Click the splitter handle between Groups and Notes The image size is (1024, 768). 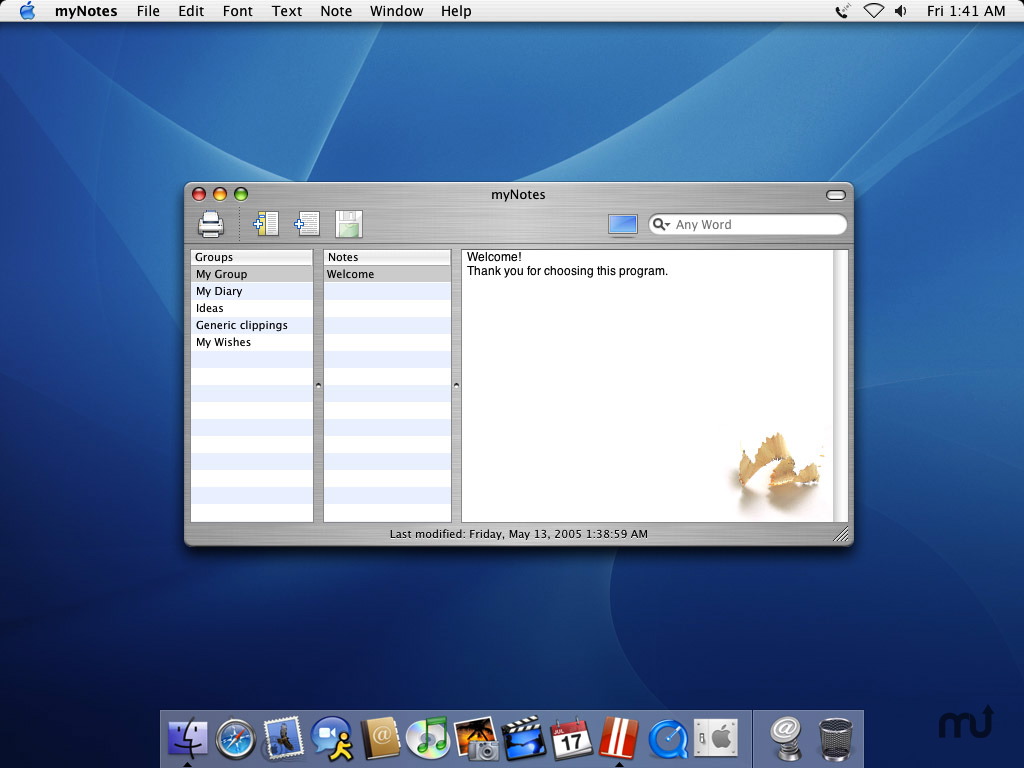tap(319, 385)
